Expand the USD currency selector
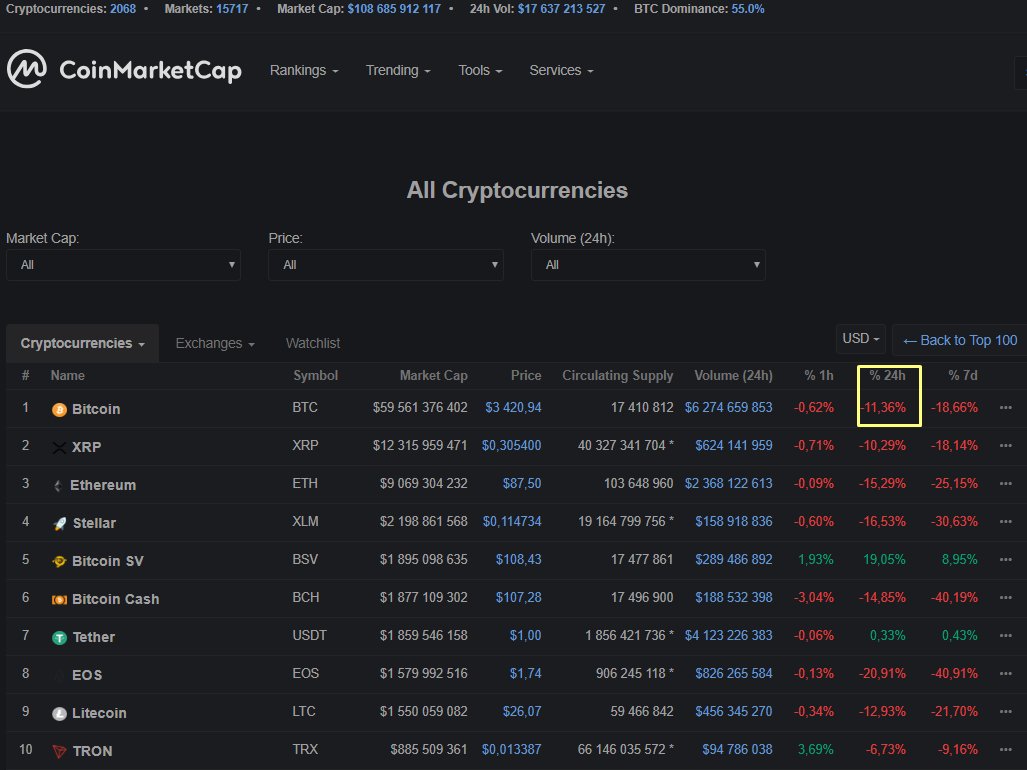The width and height of the screenshot is (1027, 770). click(861, 339)
